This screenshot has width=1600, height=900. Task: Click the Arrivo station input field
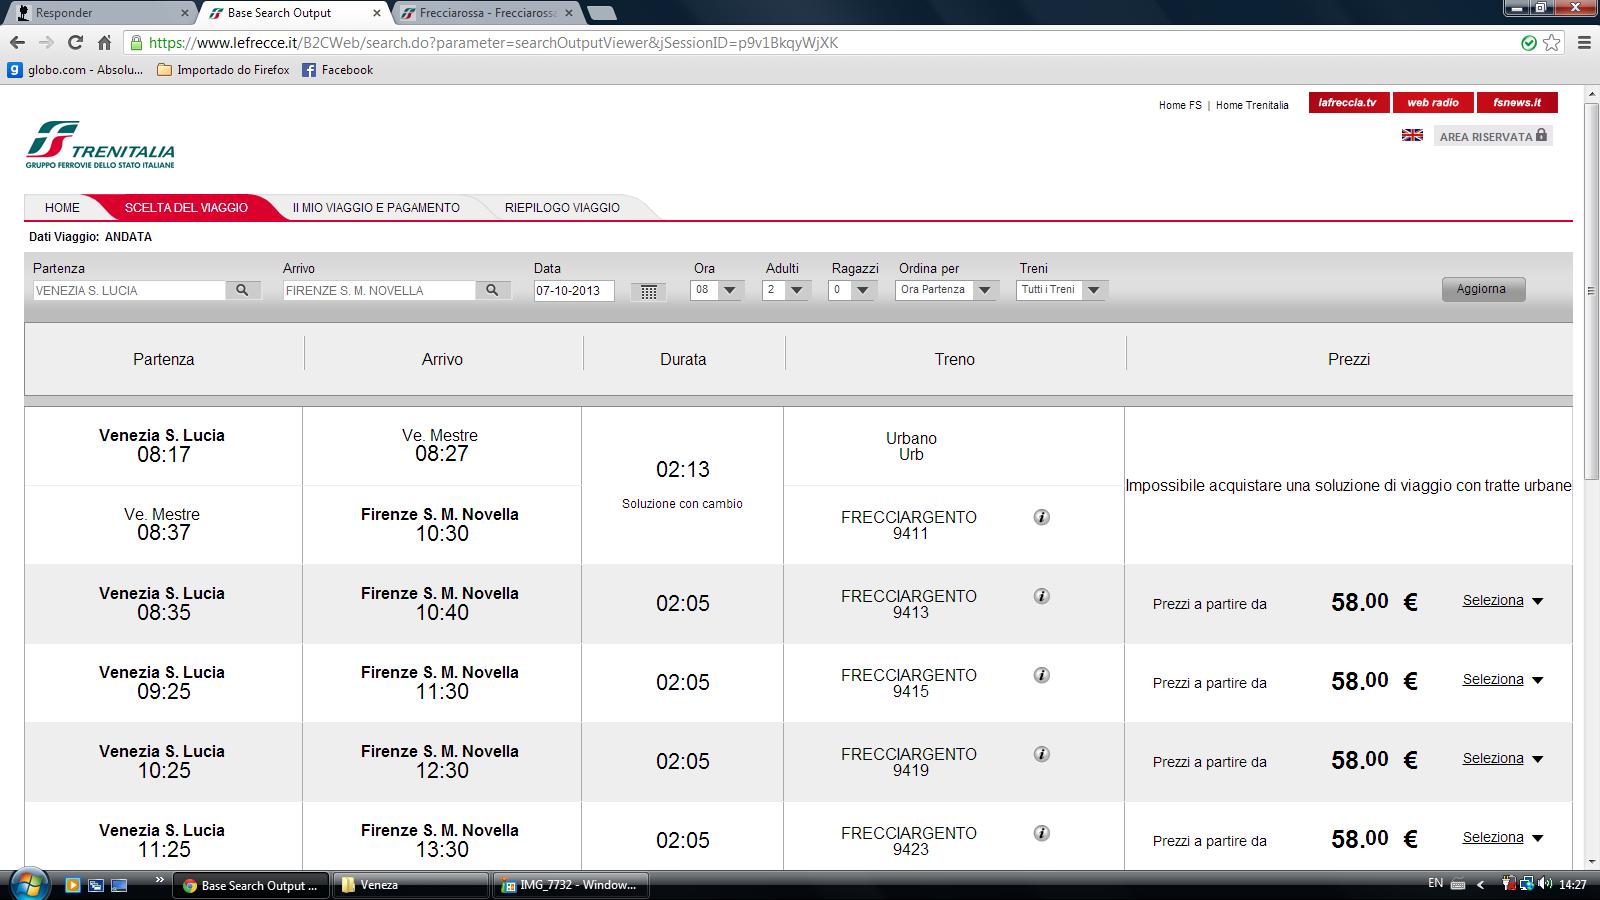[x=379, y=290]
